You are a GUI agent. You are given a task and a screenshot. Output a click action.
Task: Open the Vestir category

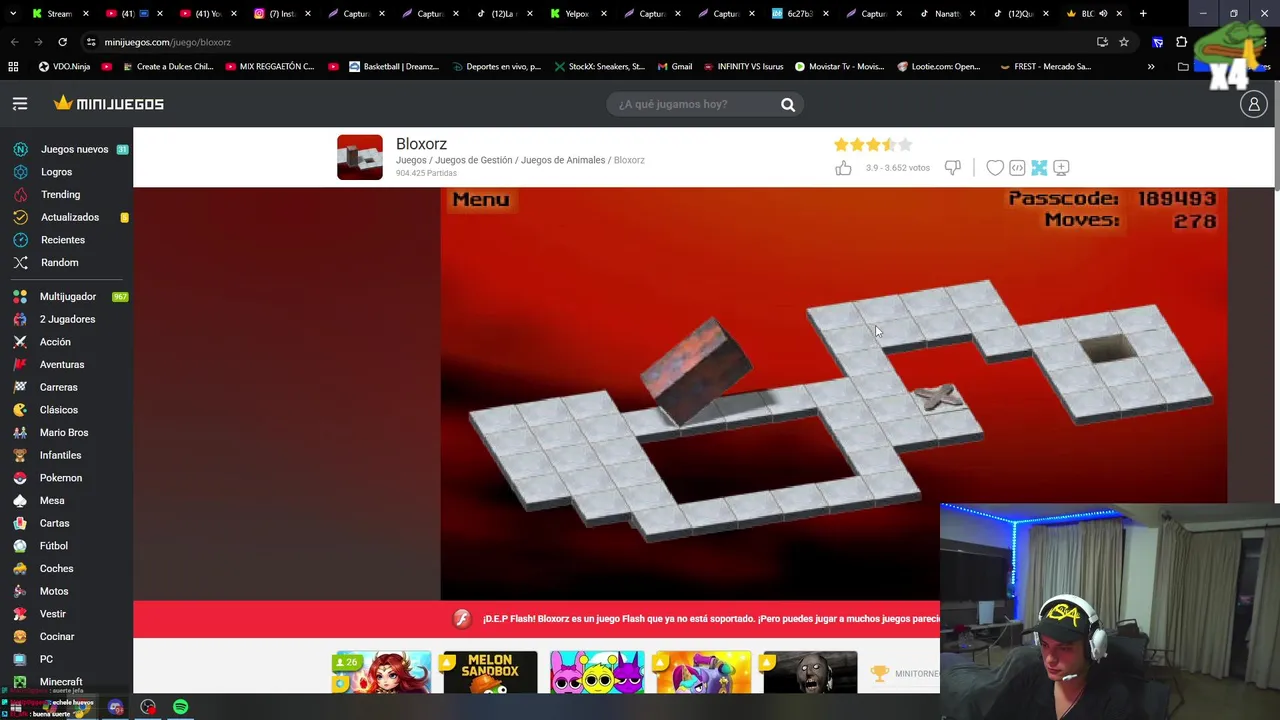[52, 614]
